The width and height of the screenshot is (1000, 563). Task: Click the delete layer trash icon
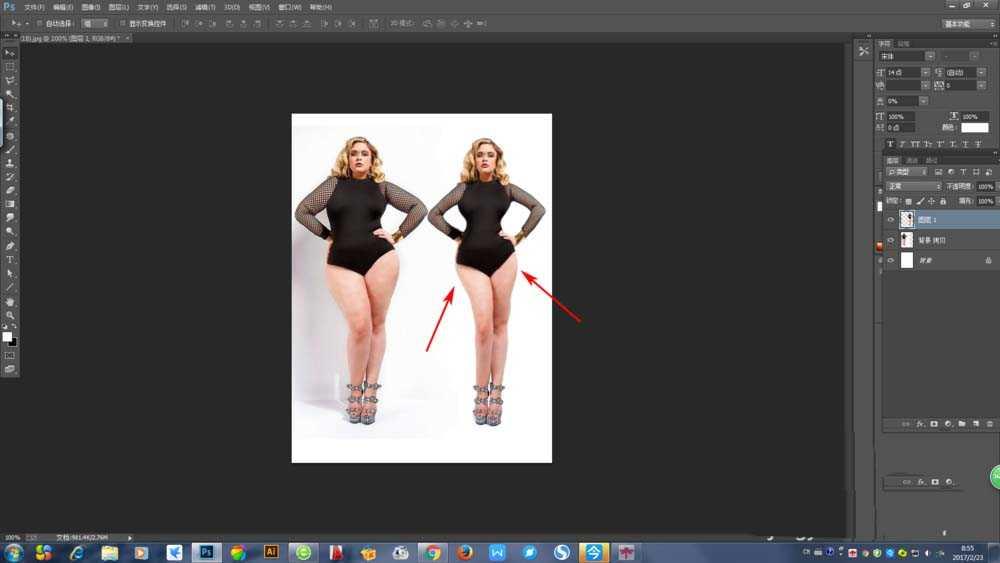tap(990, 424)
